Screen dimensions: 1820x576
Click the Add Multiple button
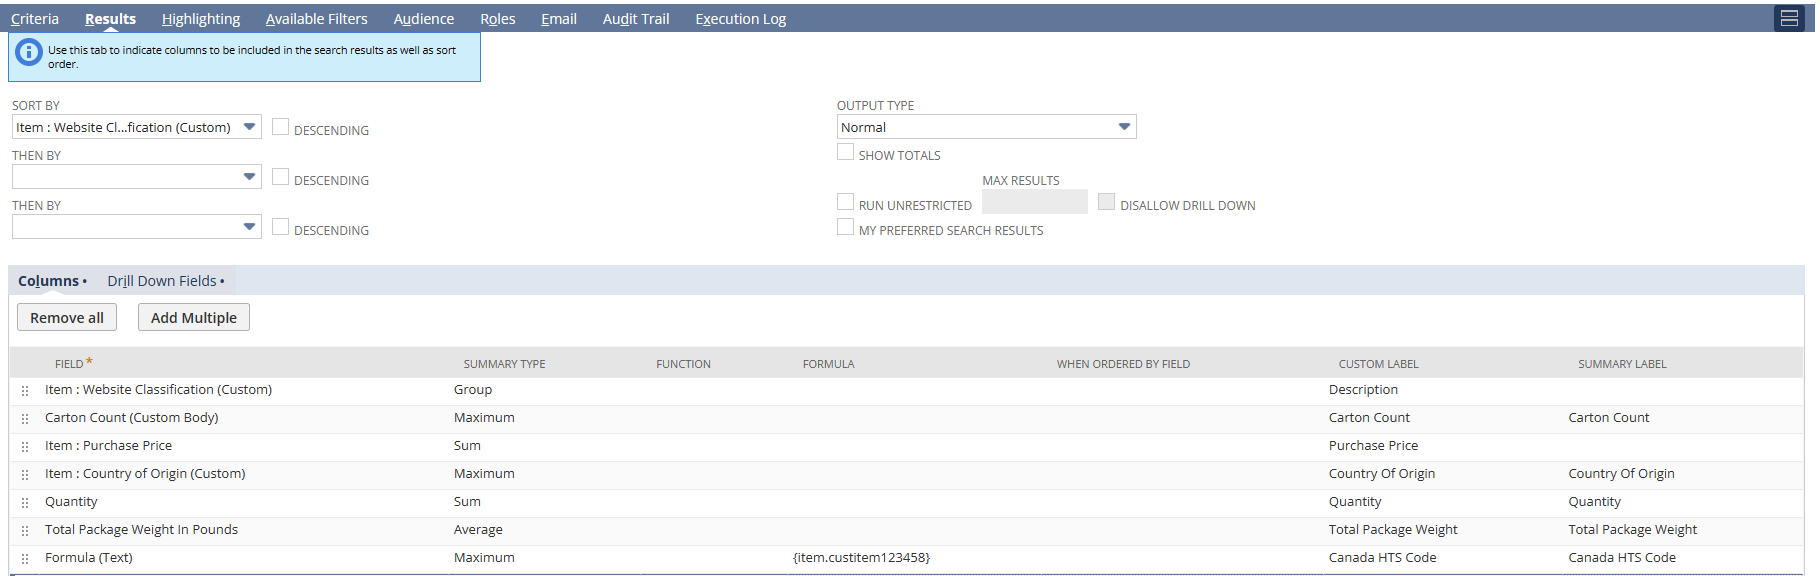pos(194,318)
